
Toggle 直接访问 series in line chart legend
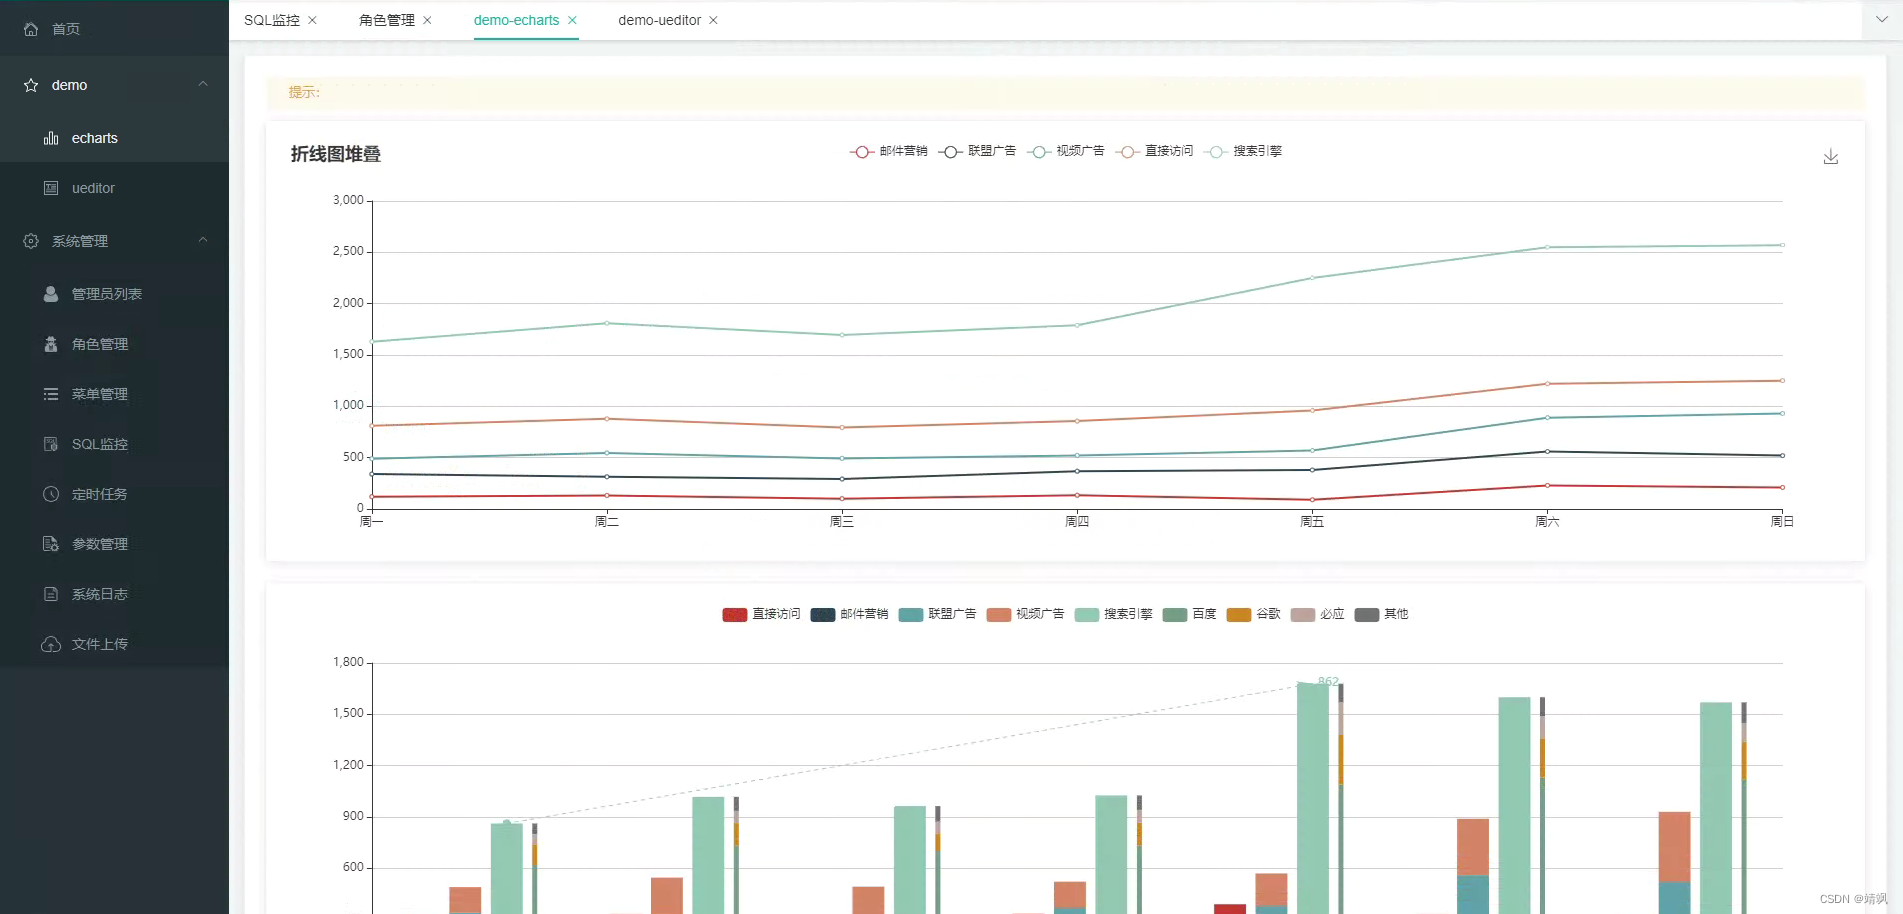pyautogui.click(x=1154, y=151)
